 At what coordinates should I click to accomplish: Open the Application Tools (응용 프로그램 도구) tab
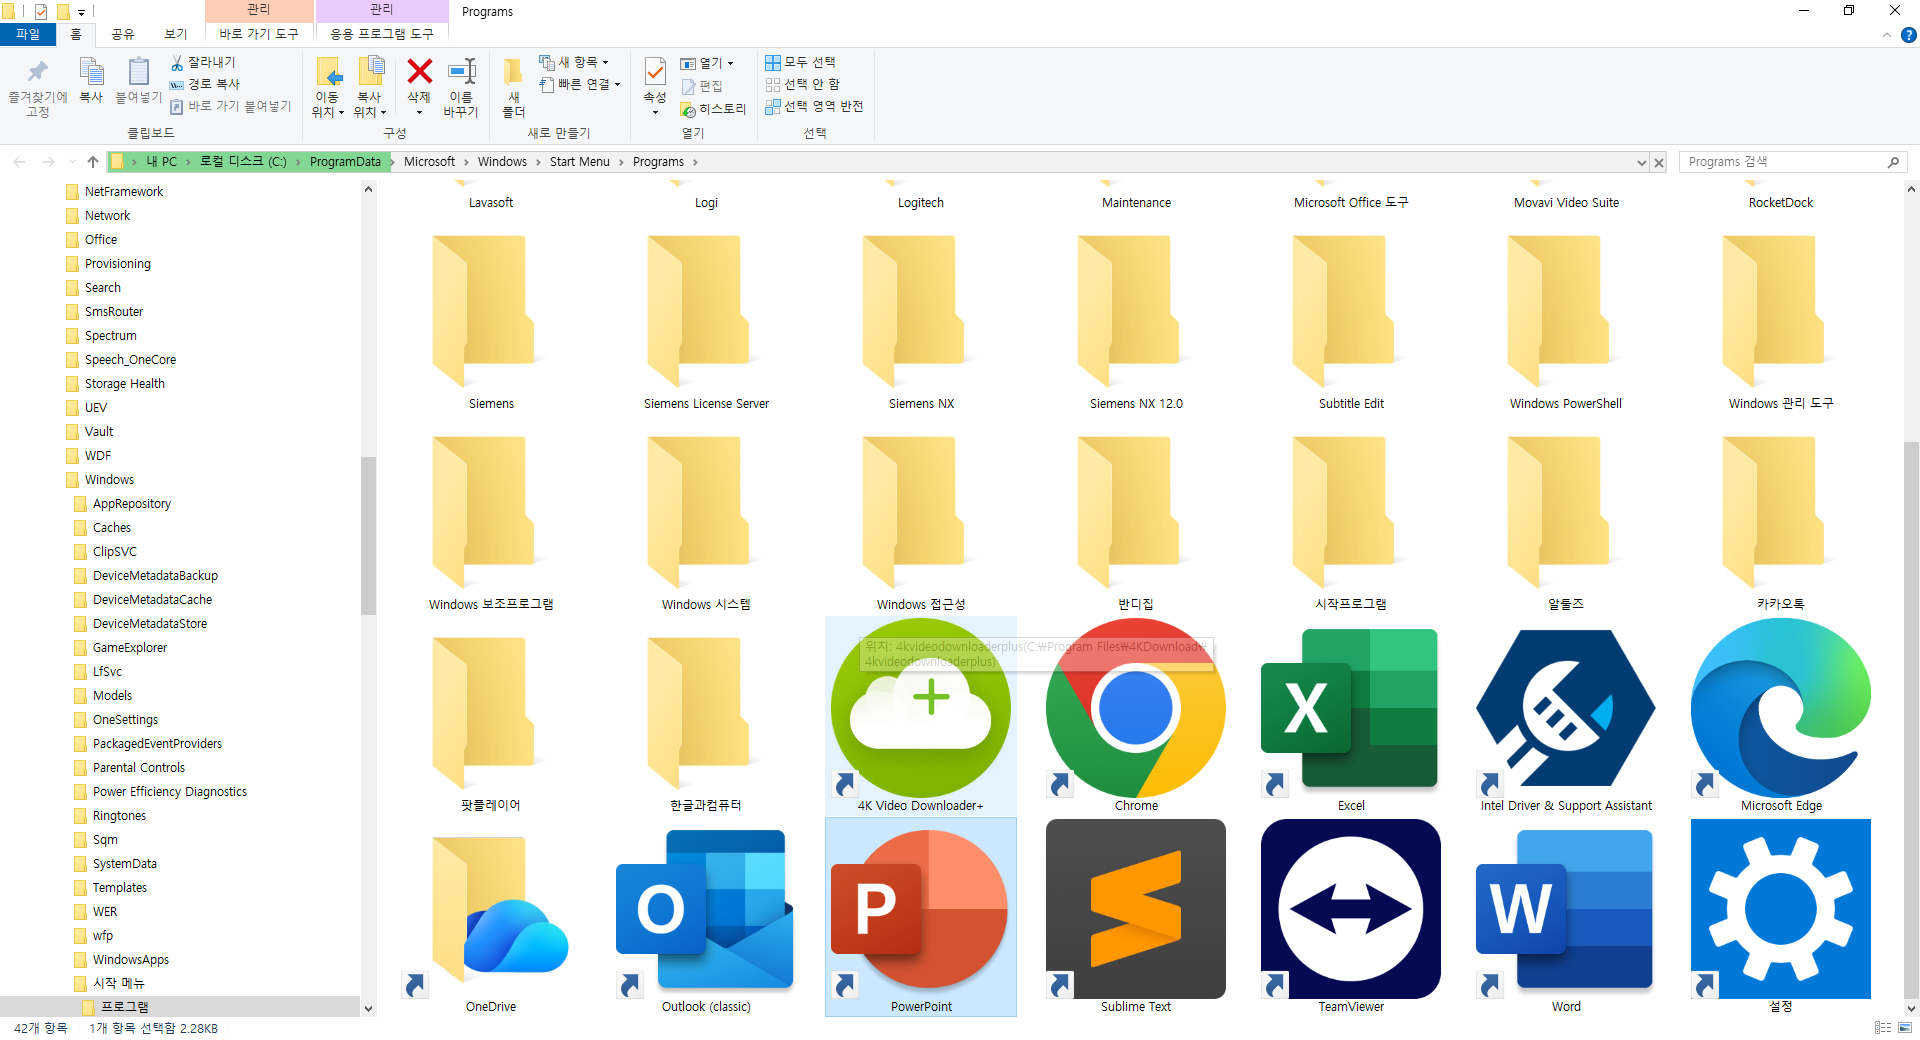tap(382, 34)
